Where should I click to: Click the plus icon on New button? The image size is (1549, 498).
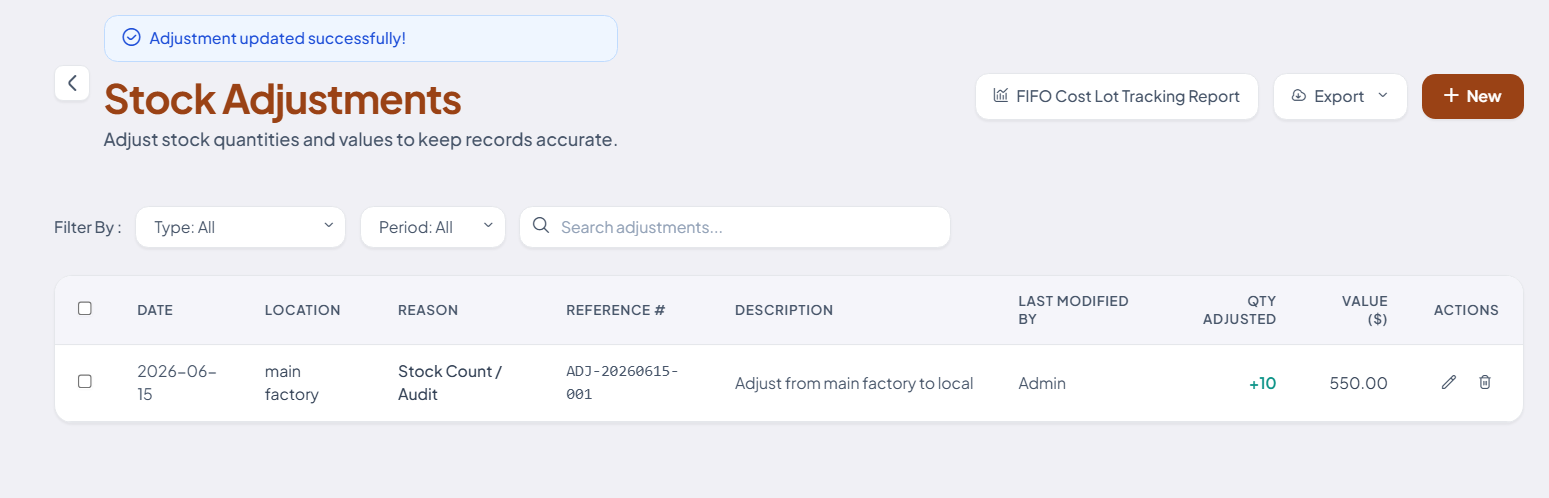[1451, 96]
